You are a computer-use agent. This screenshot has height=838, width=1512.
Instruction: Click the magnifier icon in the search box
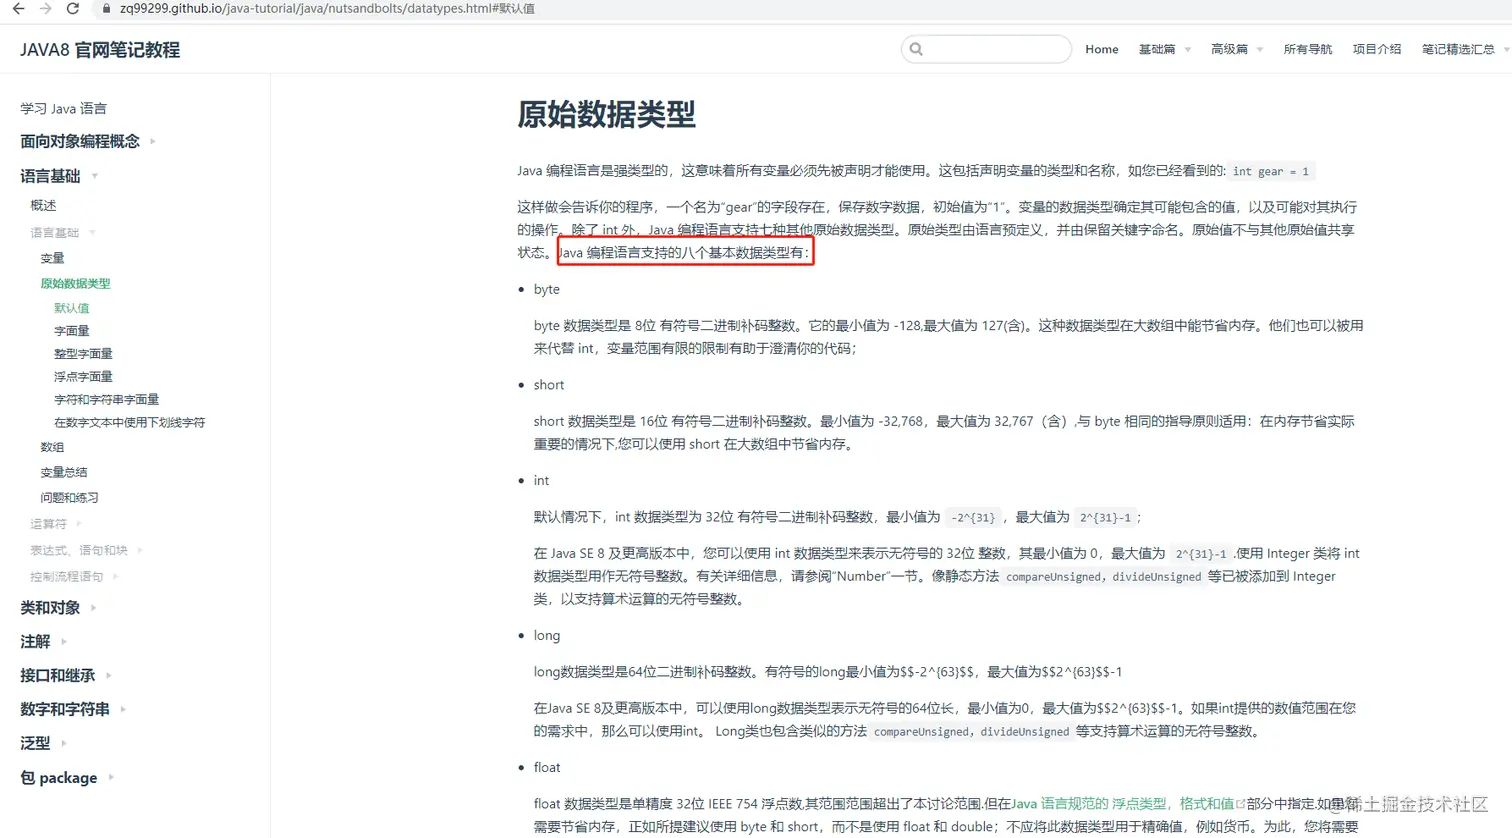916,49
